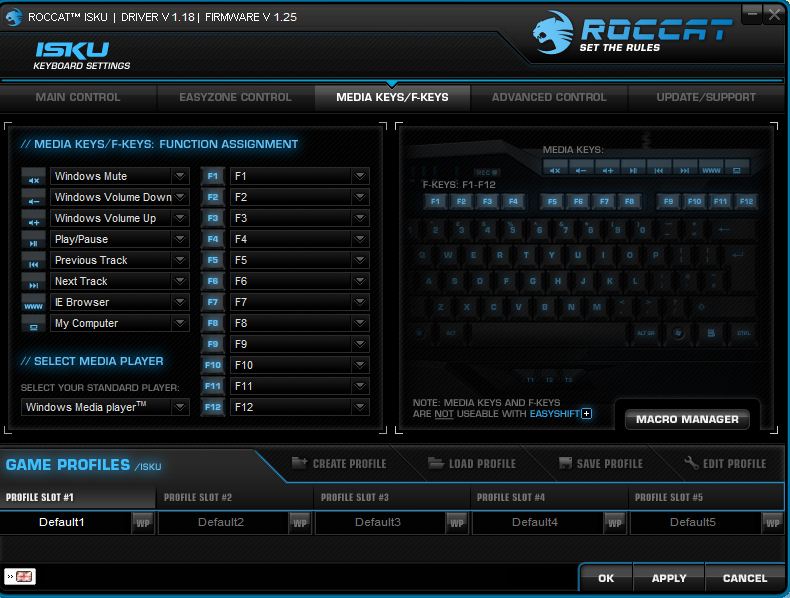Toggle the WP button for Default3 profile
Viewport: 790px width, 598px height.
(x=457, y=523)
